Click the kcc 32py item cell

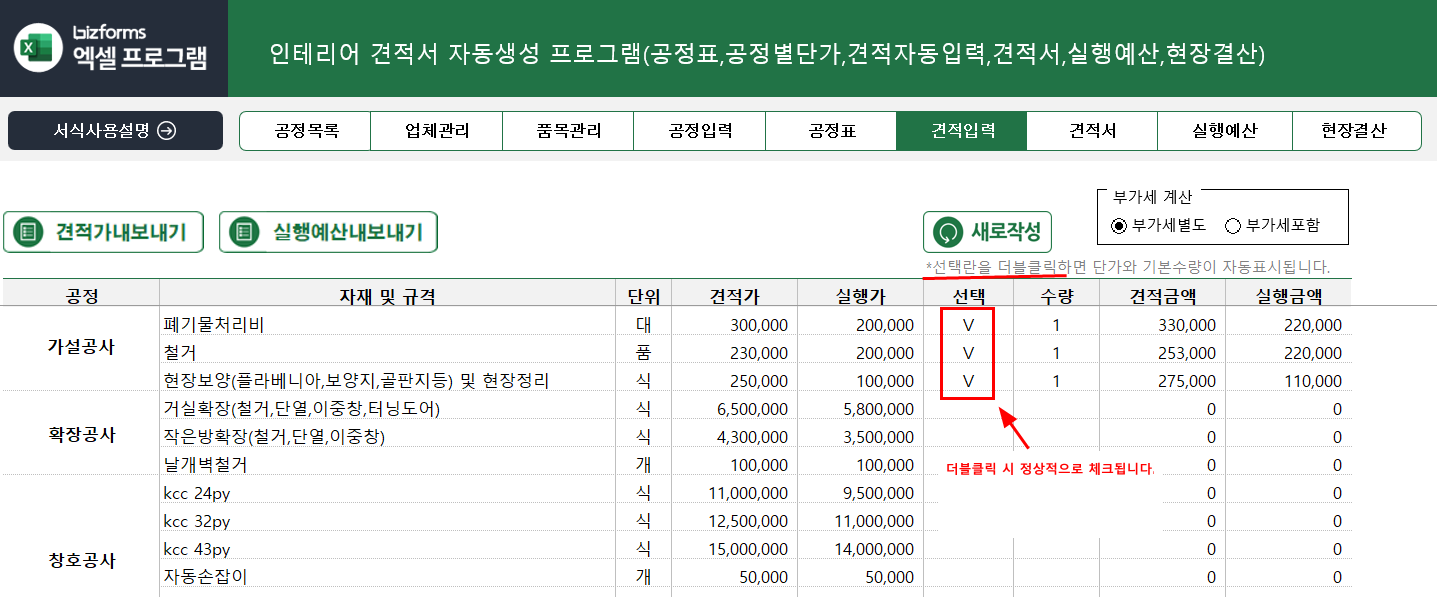386,520
